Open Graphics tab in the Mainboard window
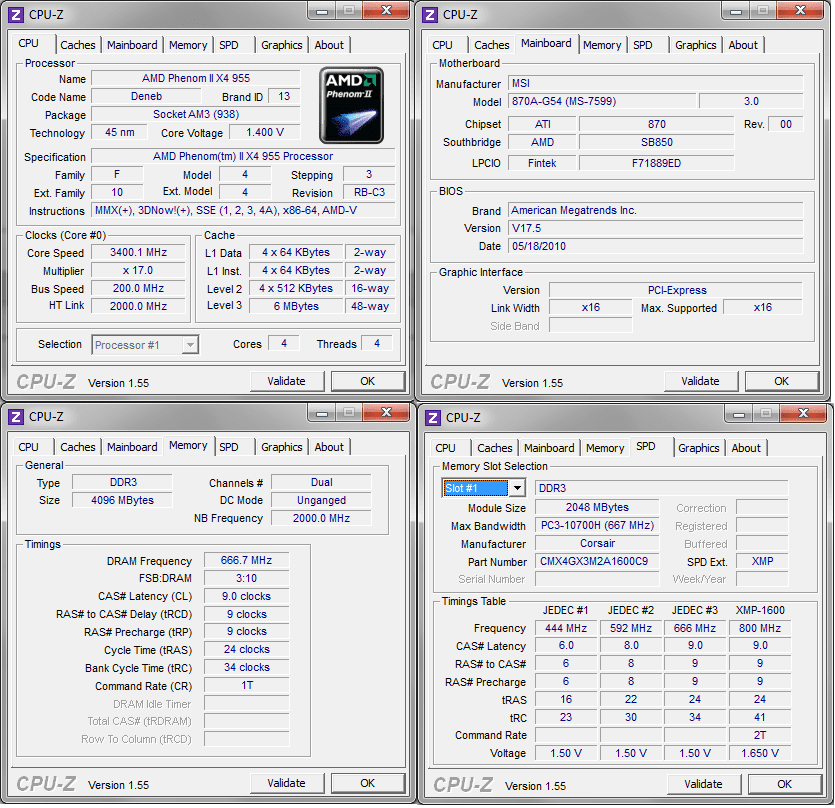835x808 pixels. pos(695,45)
